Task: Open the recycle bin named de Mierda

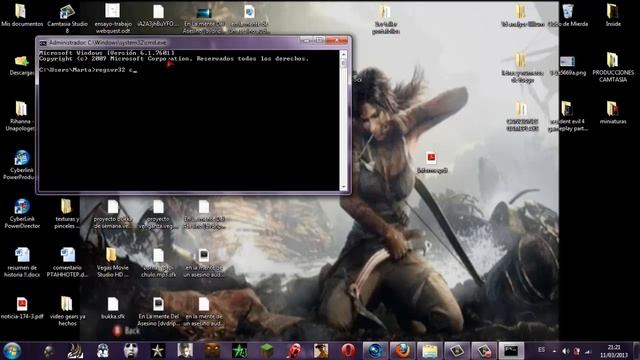Action: 569,16
